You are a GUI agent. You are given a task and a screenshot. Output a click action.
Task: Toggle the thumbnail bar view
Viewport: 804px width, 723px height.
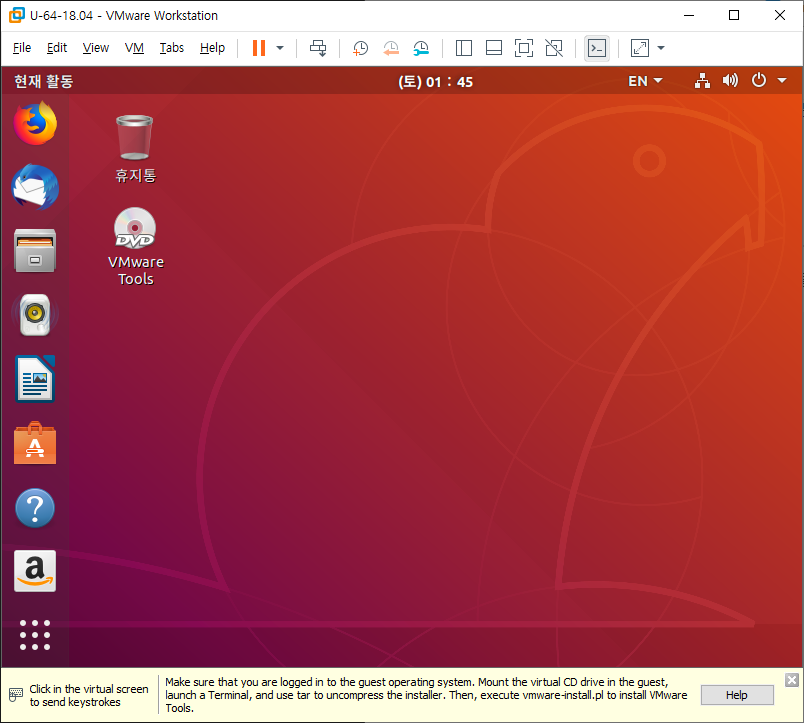494,48
